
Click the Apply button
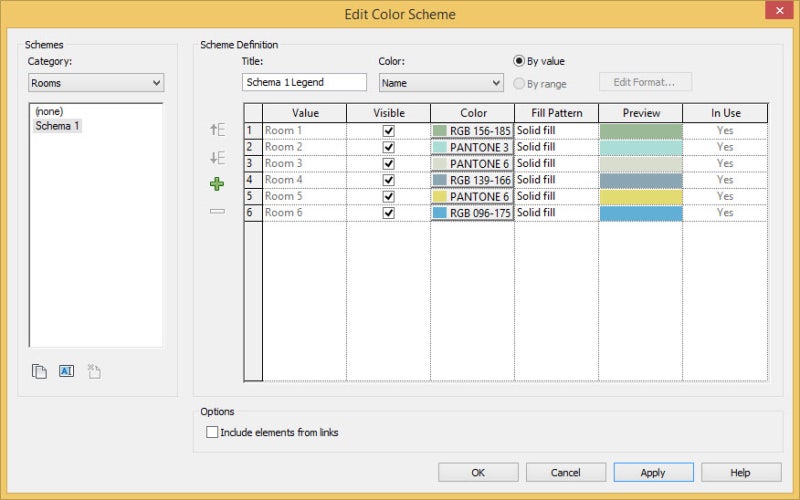tap(654, 472)
